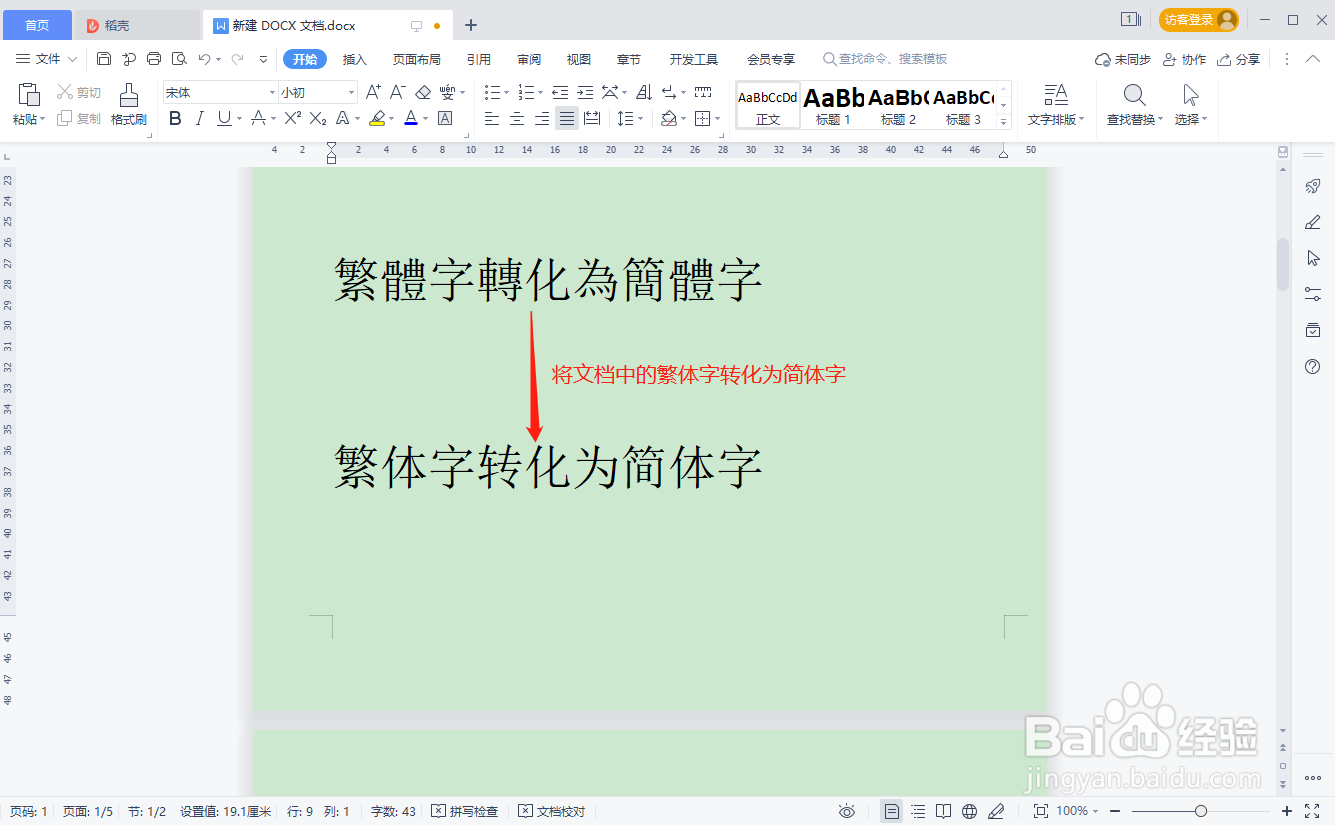Viewport: 1335px width, 825px height.
Task: Open the References (引用) tab
Action: (479, 59)
